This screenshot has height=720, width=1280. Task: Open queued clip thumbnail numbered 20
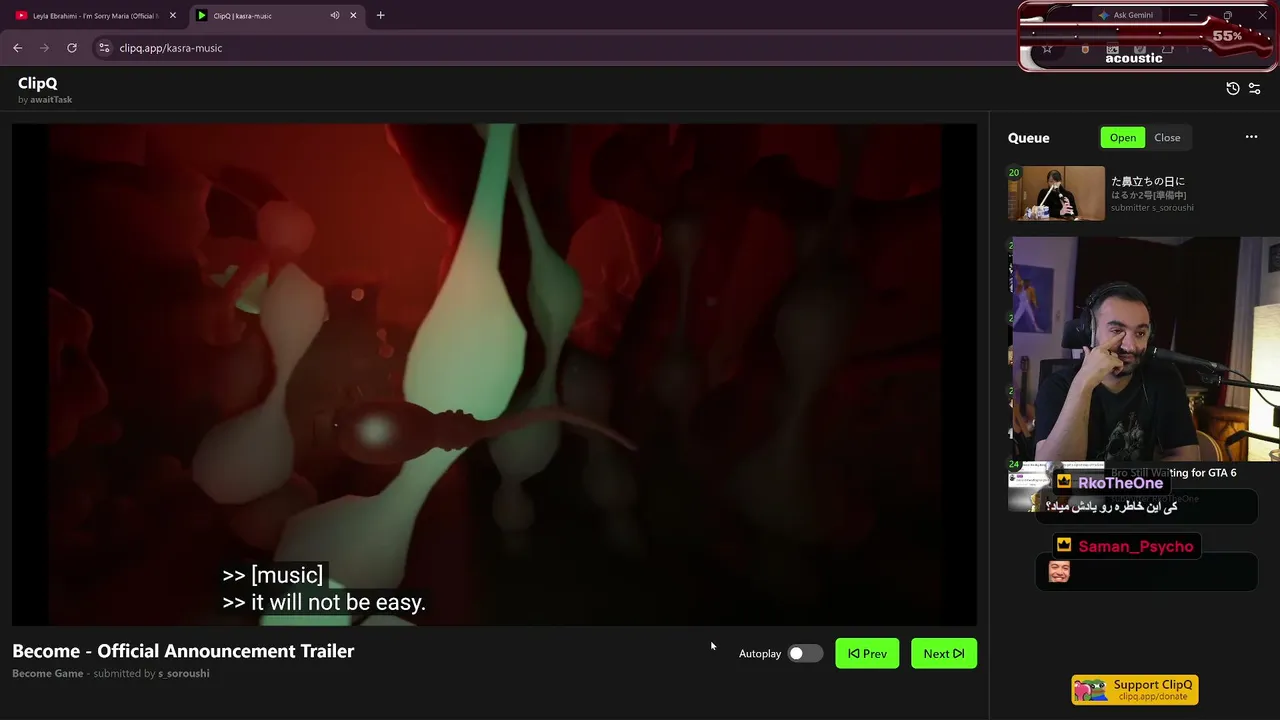(1056, 193)
